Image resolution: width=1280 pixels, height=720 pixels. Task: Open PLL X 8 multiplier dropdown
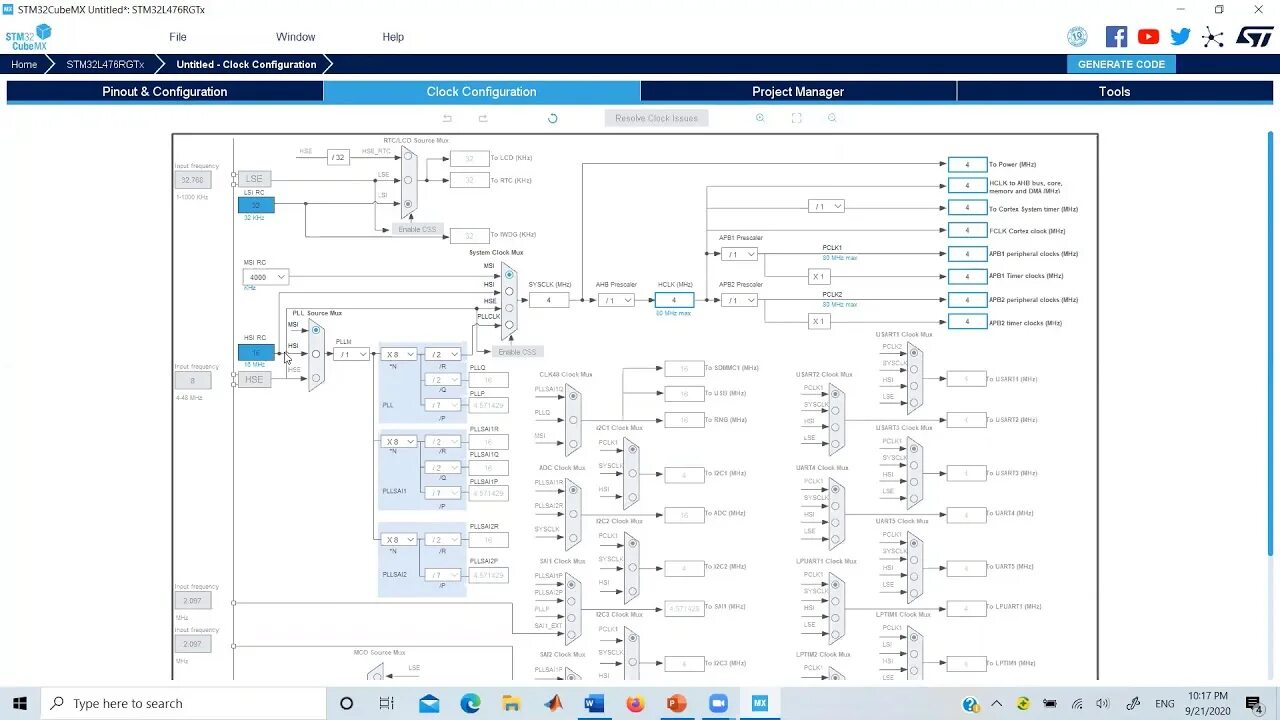pyautogui.click(x=398, y=354)
